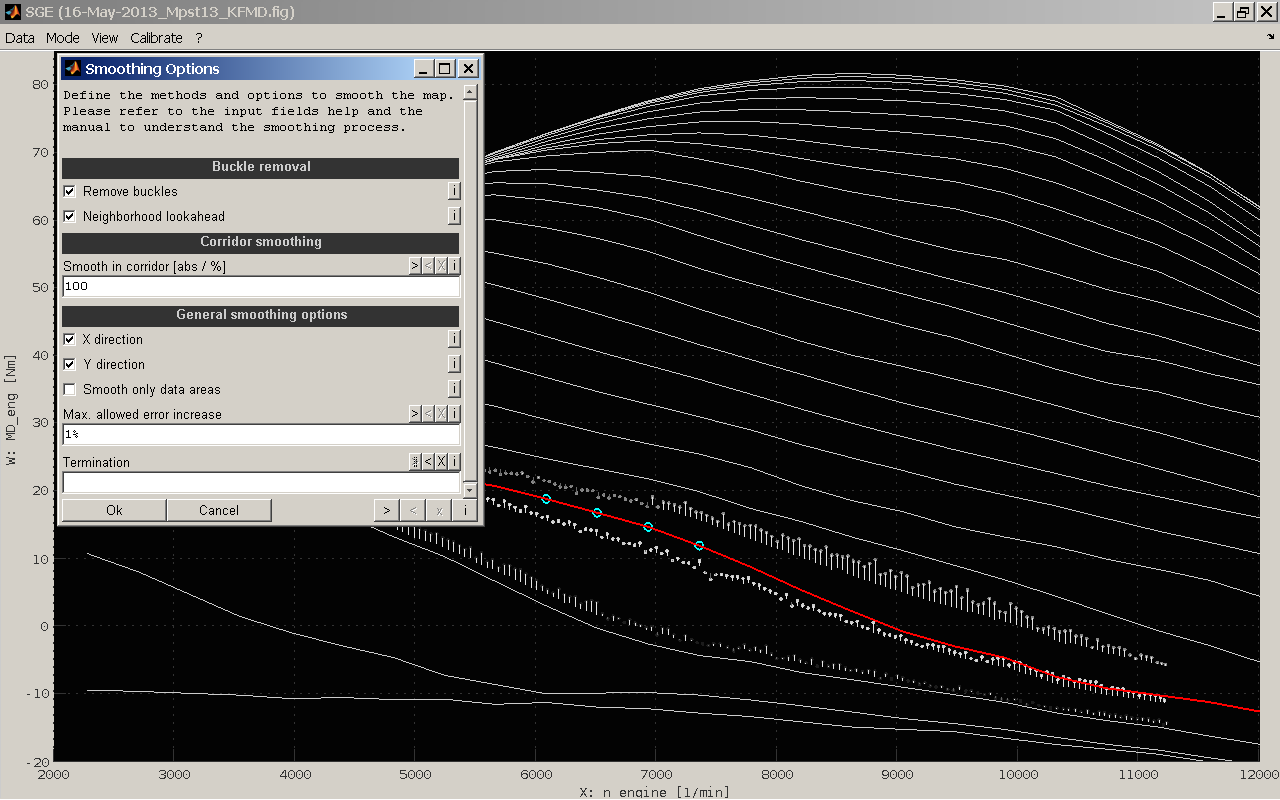View info for Smooth only data areas

[454, 389]
